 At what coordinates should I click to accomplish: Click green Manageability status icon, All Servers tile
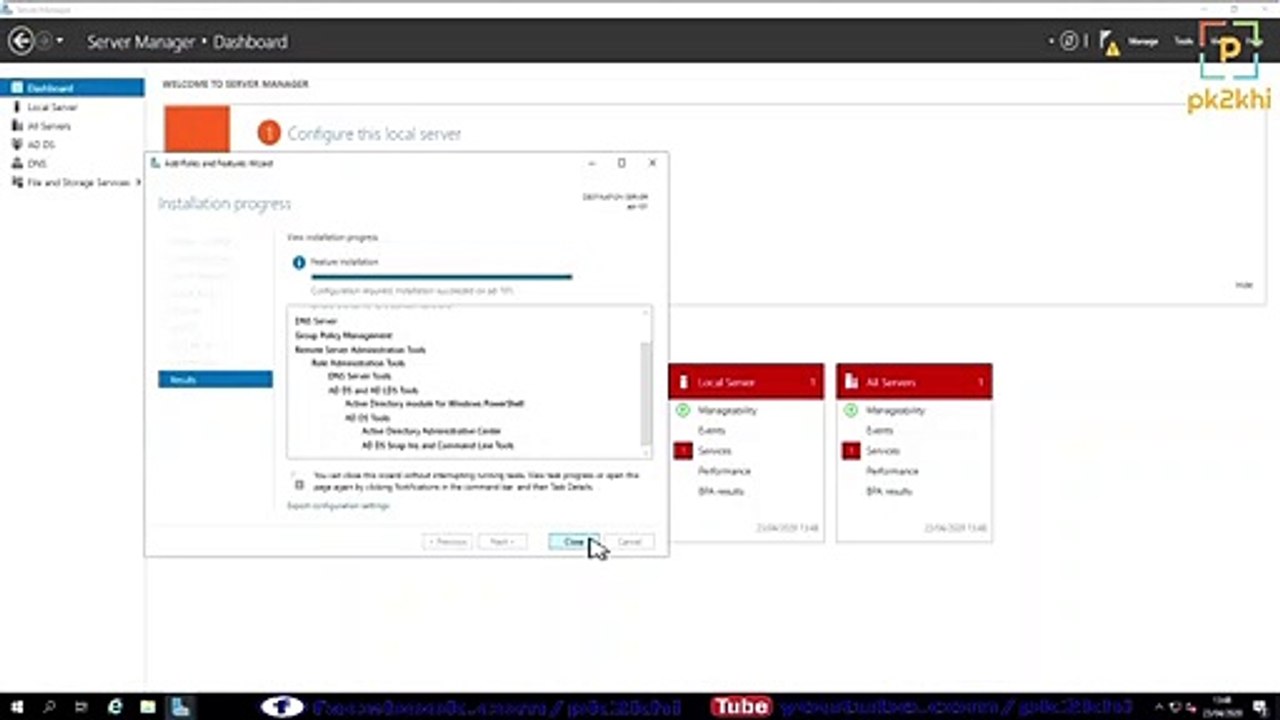pyautogui.click(x=851, y=411)
